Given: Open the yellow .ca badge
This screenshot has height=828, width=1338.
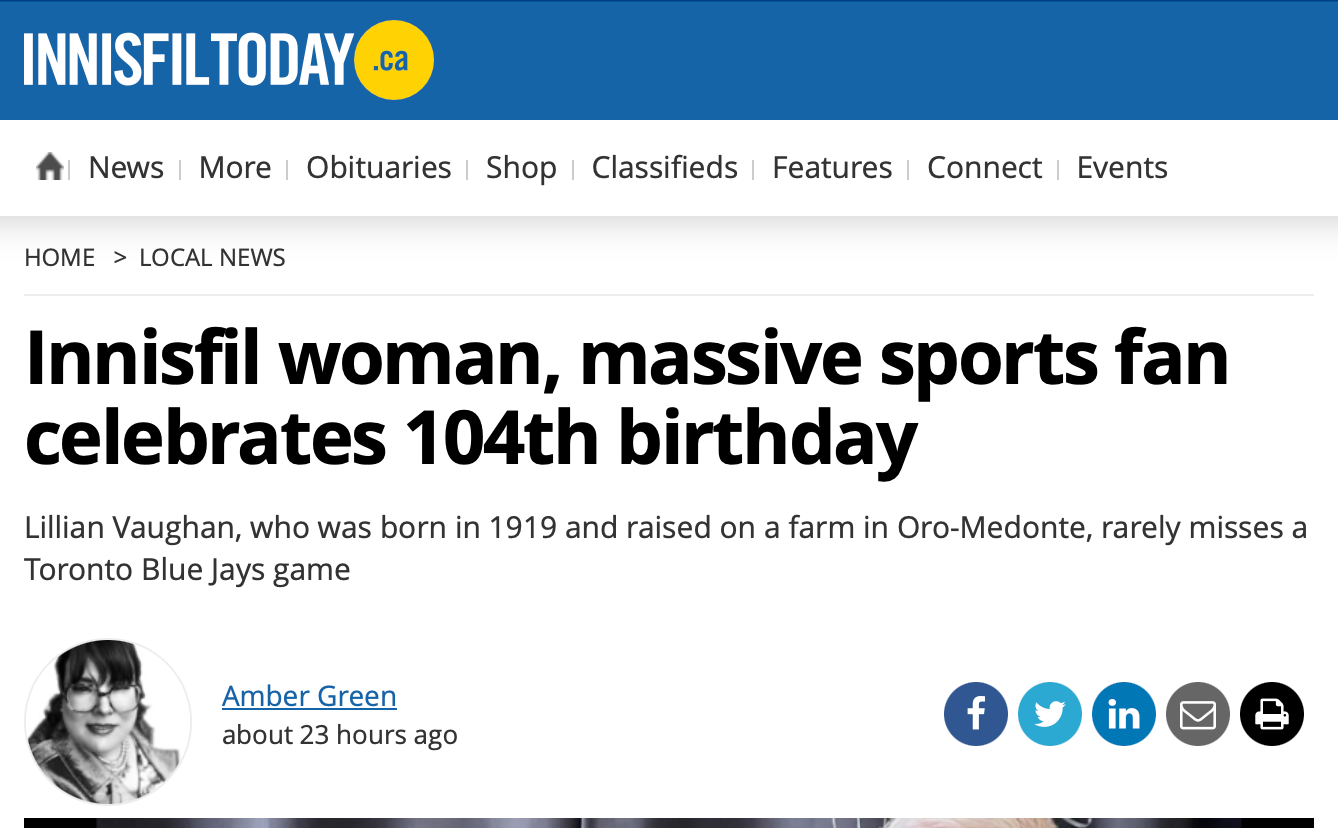Looking at the screenshot, I should pos(394,60).
